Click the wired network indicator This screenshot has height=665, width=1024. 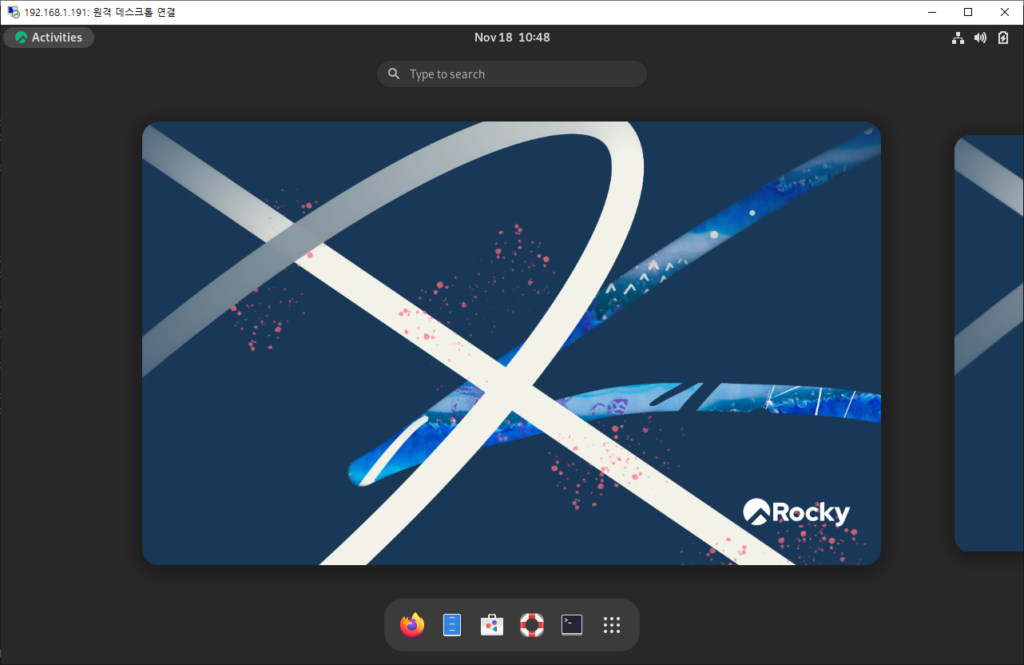click(957, 37)
